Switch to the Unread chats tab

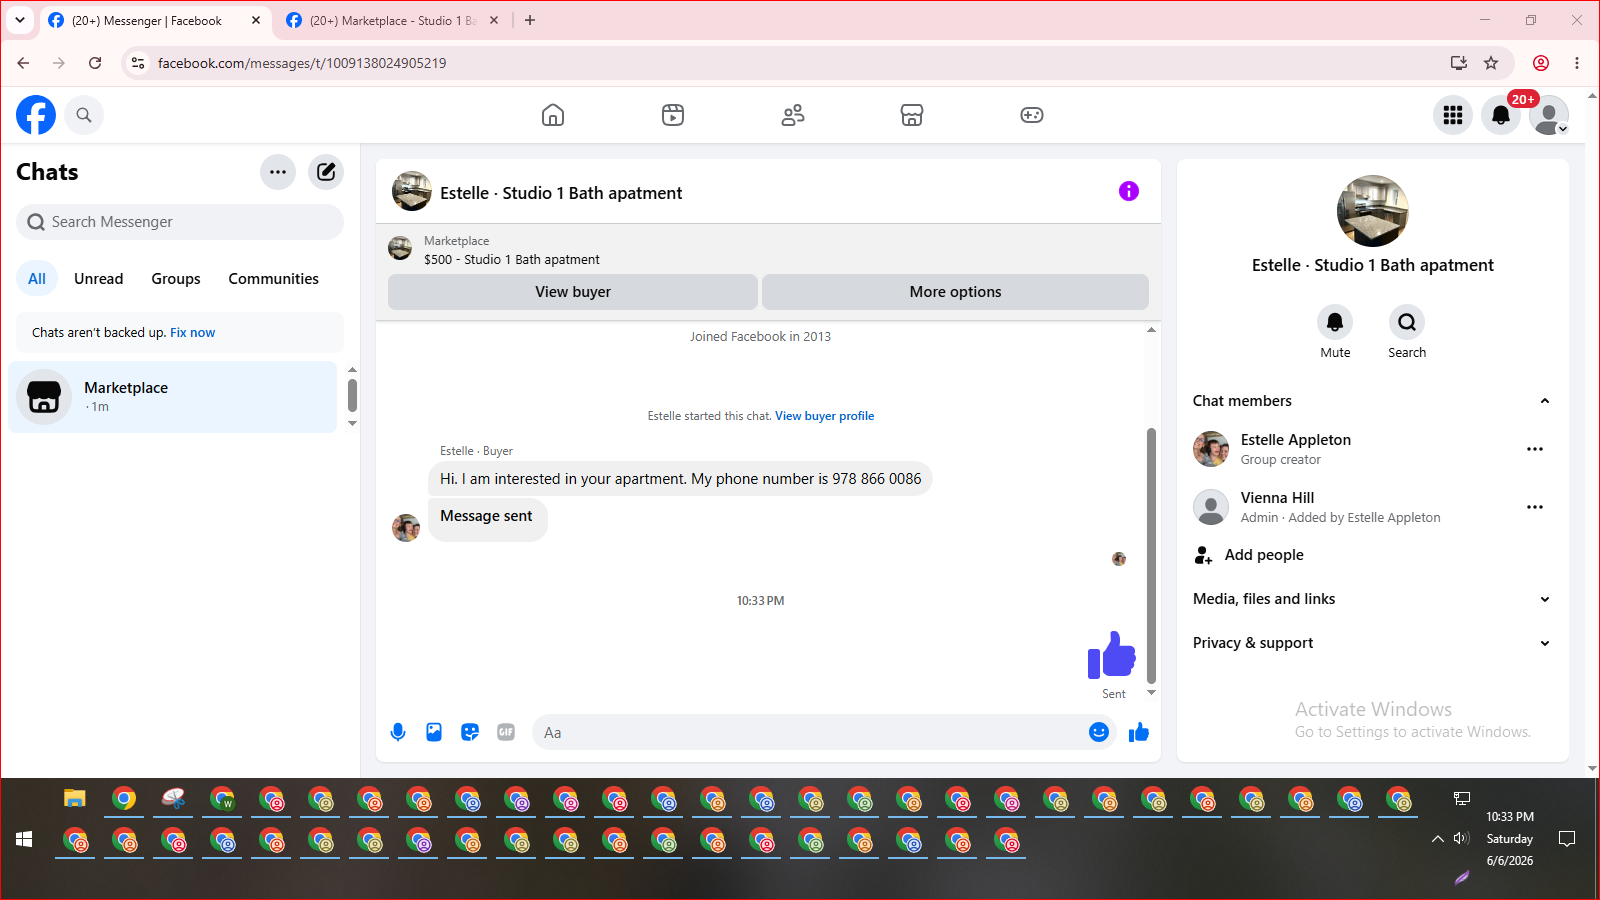tap(99, 279)
